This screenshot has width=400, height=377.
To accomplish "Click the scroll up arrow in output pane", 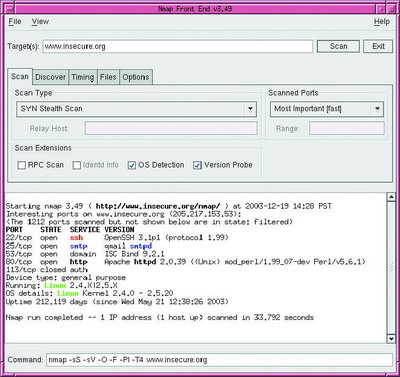I will pos(391,197).
